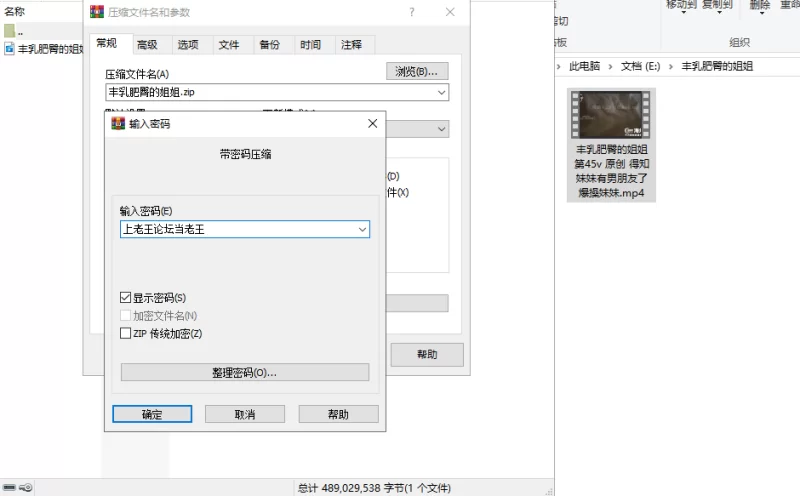Switch to the 高级 tab
The width and height of the screenshot is (800, 496).
147,45
